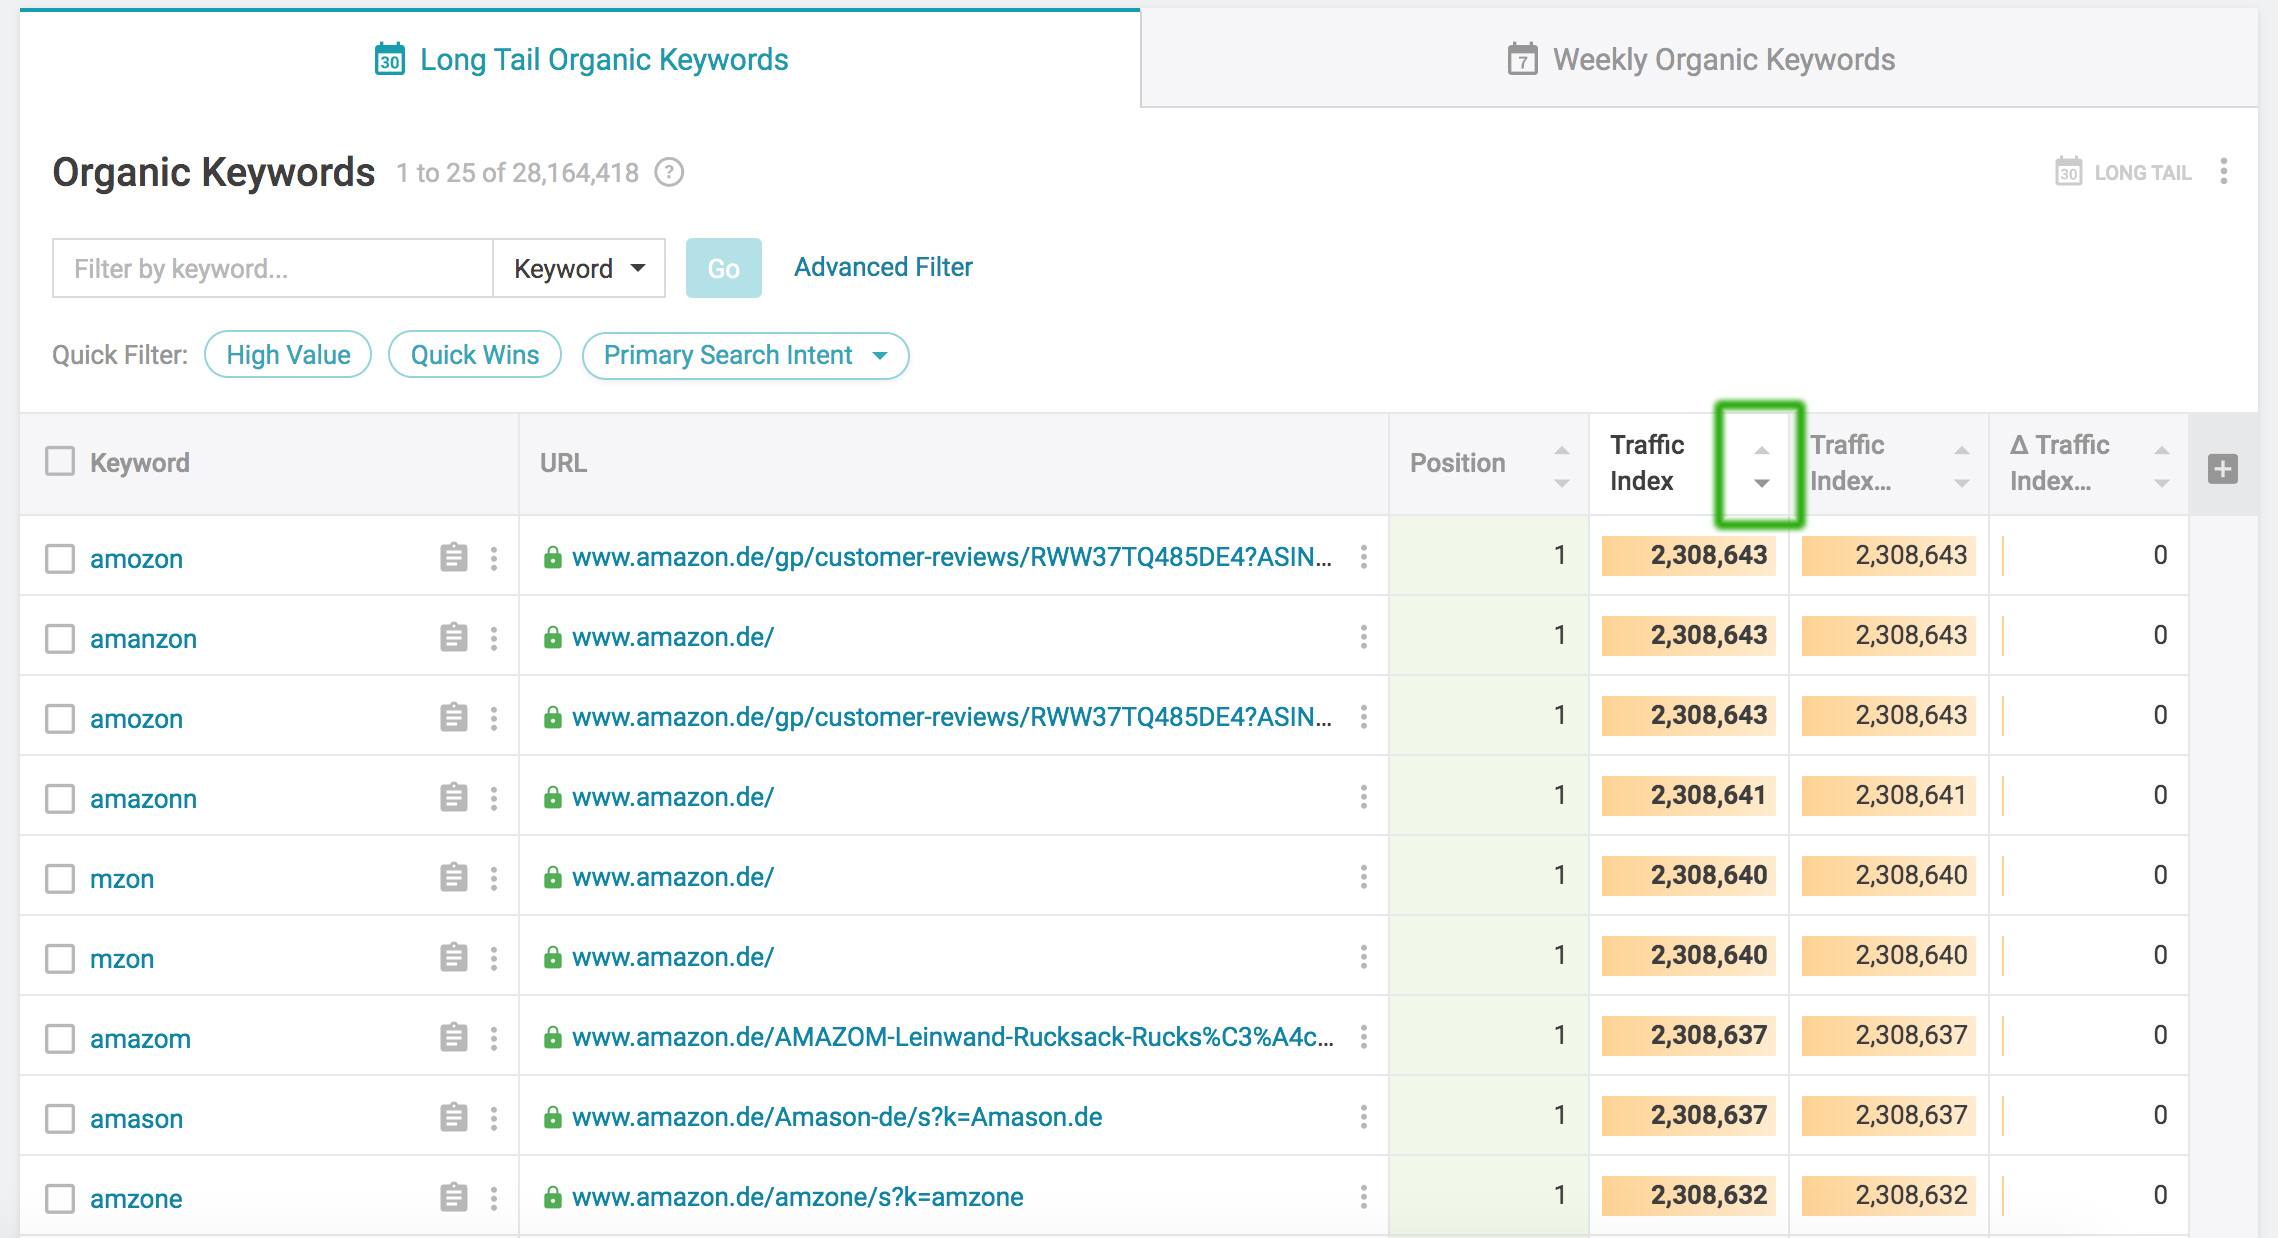Click LONG TAIL calendar icon
The width and height of the screenshot is (2278, 1238).
click(2069, 172)
